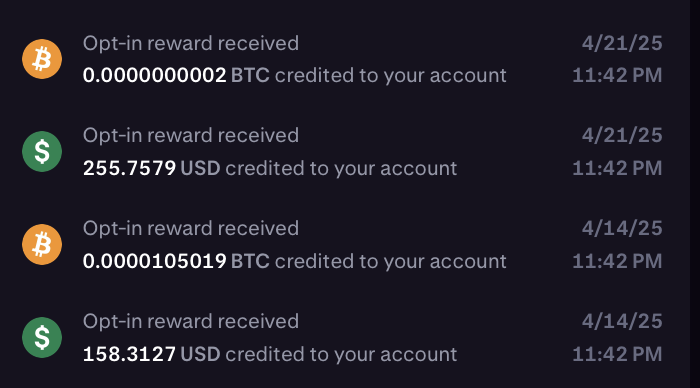700x388 pixels.
Task: Click the 11:42 PM time beside 255.7579 USD
Action: [617, 168]
